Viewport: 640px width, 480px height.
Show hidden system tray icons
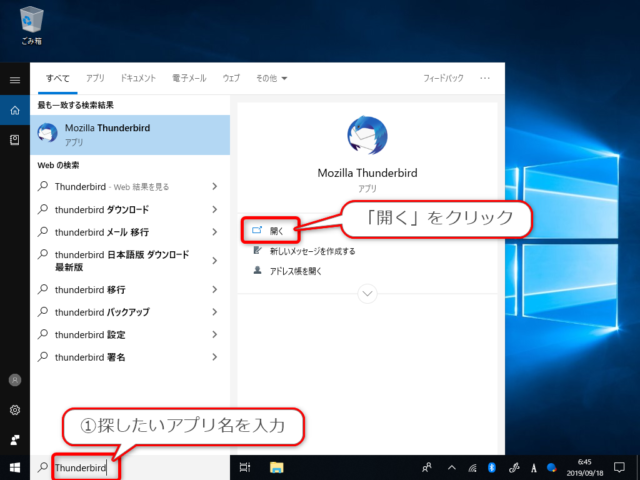[451, 468]
